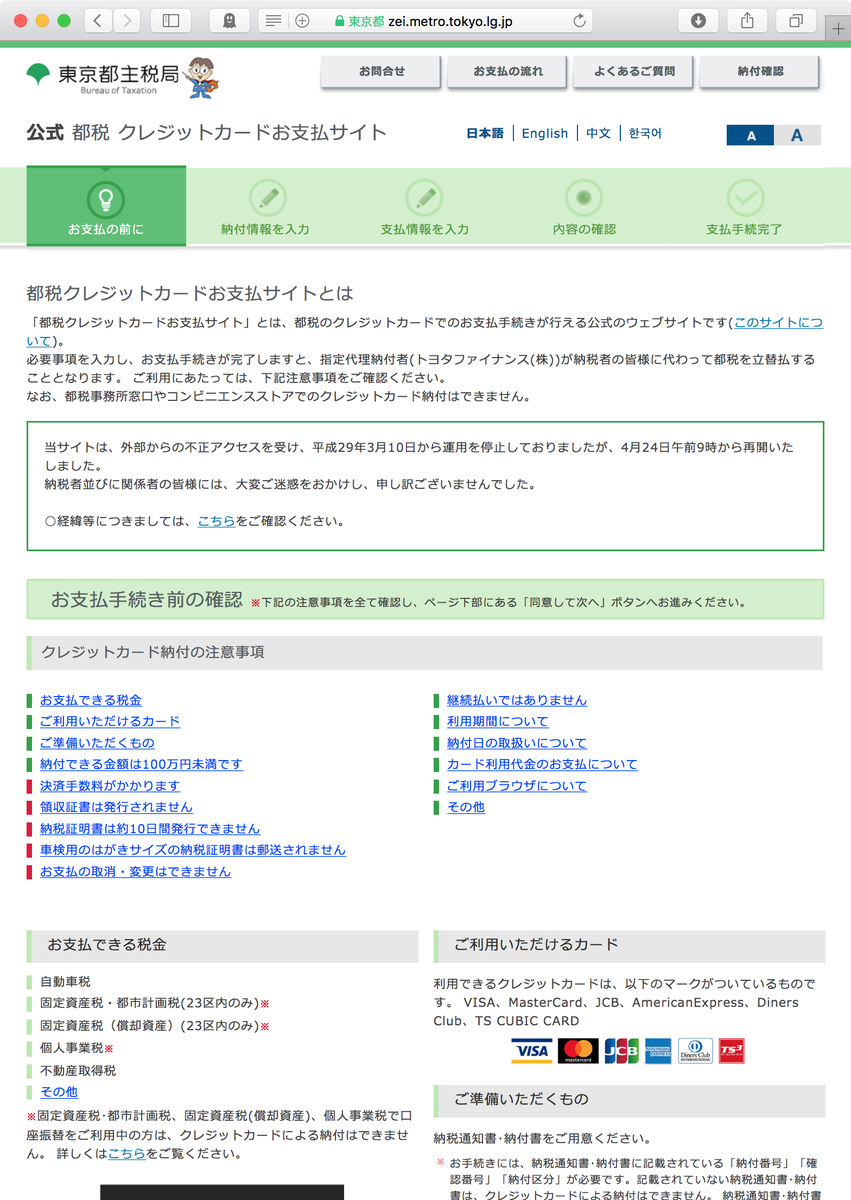851x1200 pixels.
Task: Select the 支払手続完了 step
Action: pyautogui.click(x=744, y=208)
